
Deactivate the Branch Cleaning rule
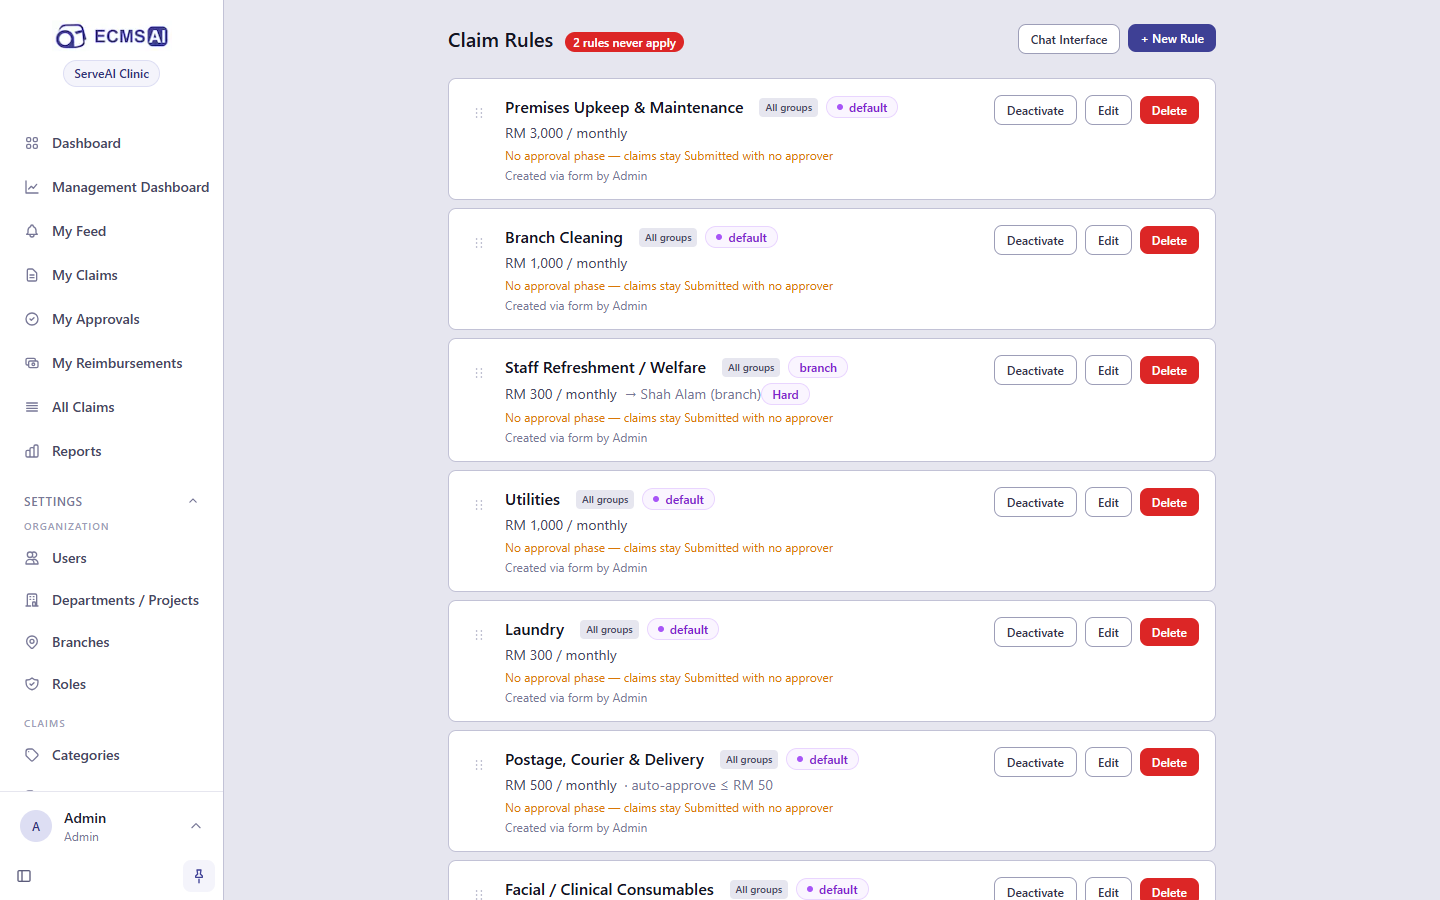coord(1035,241)
